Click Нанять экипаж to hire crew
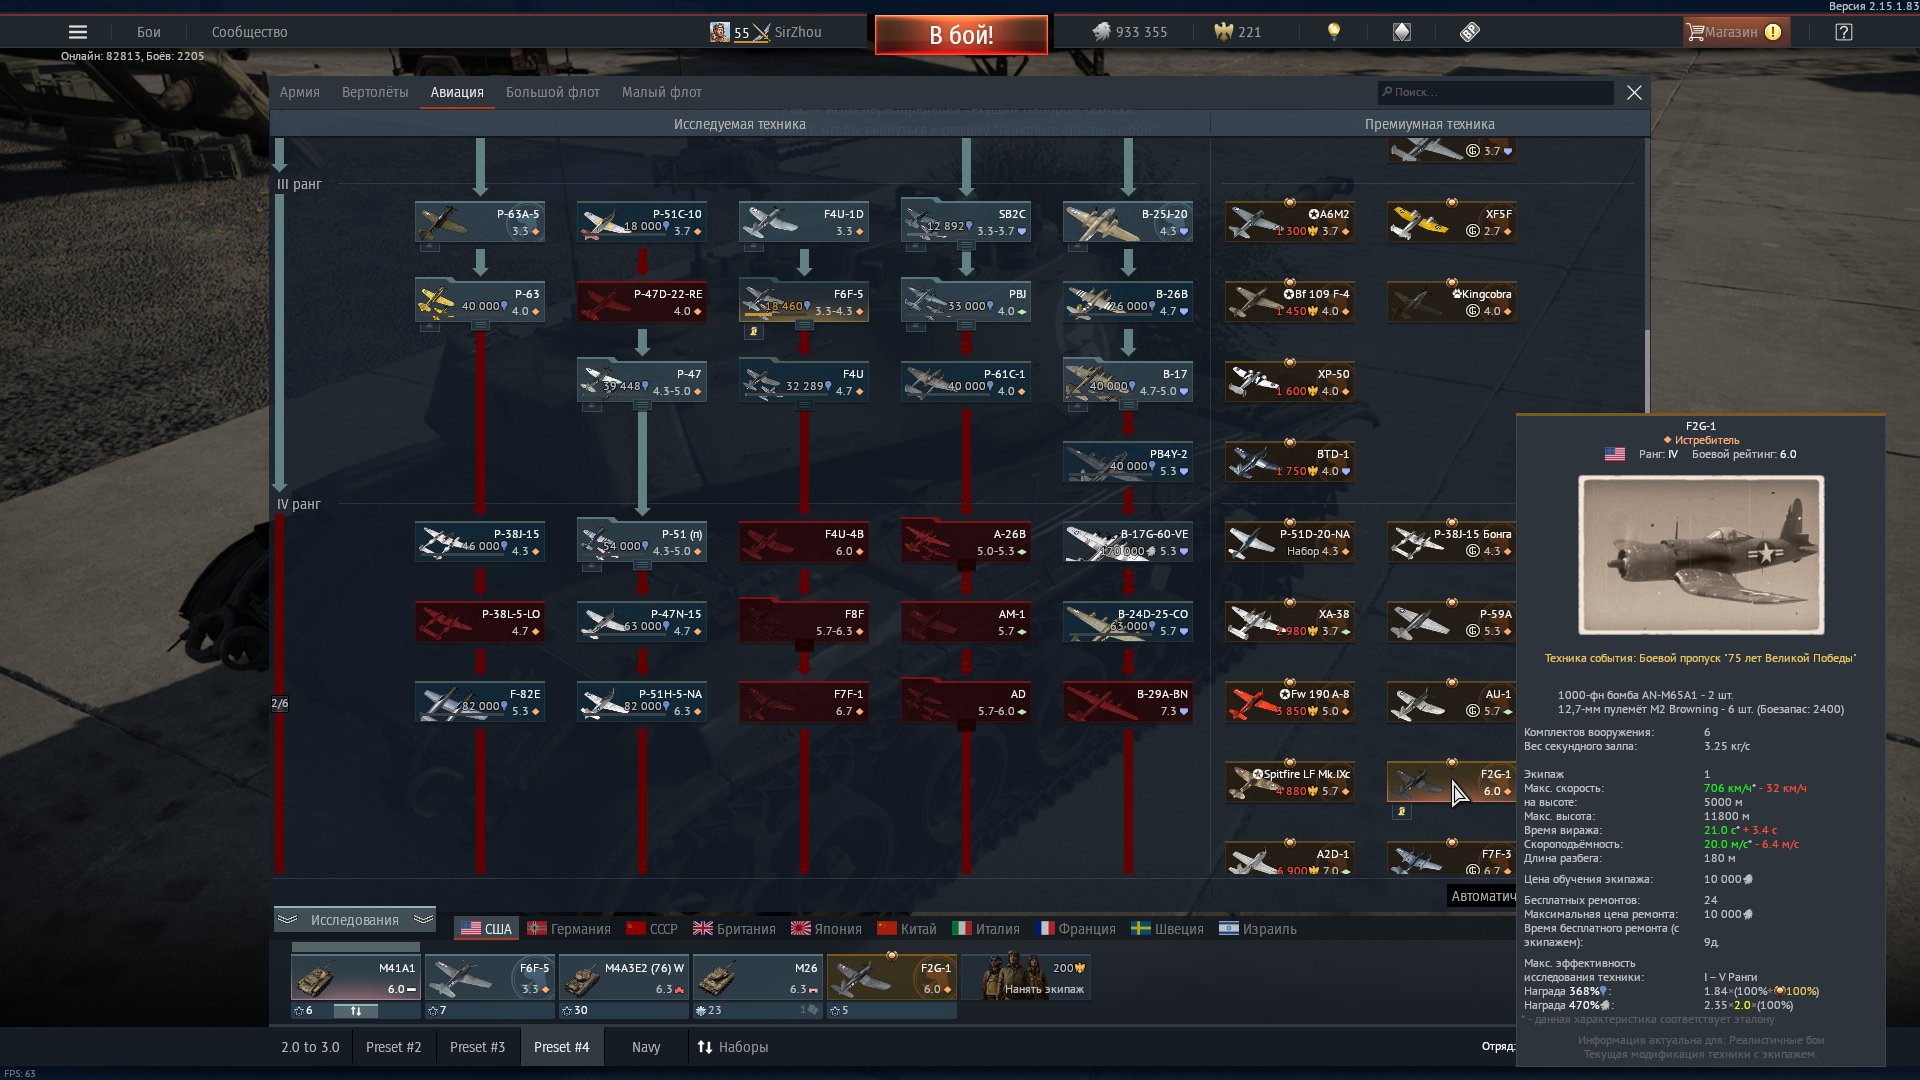 [x=1026, y=977]
